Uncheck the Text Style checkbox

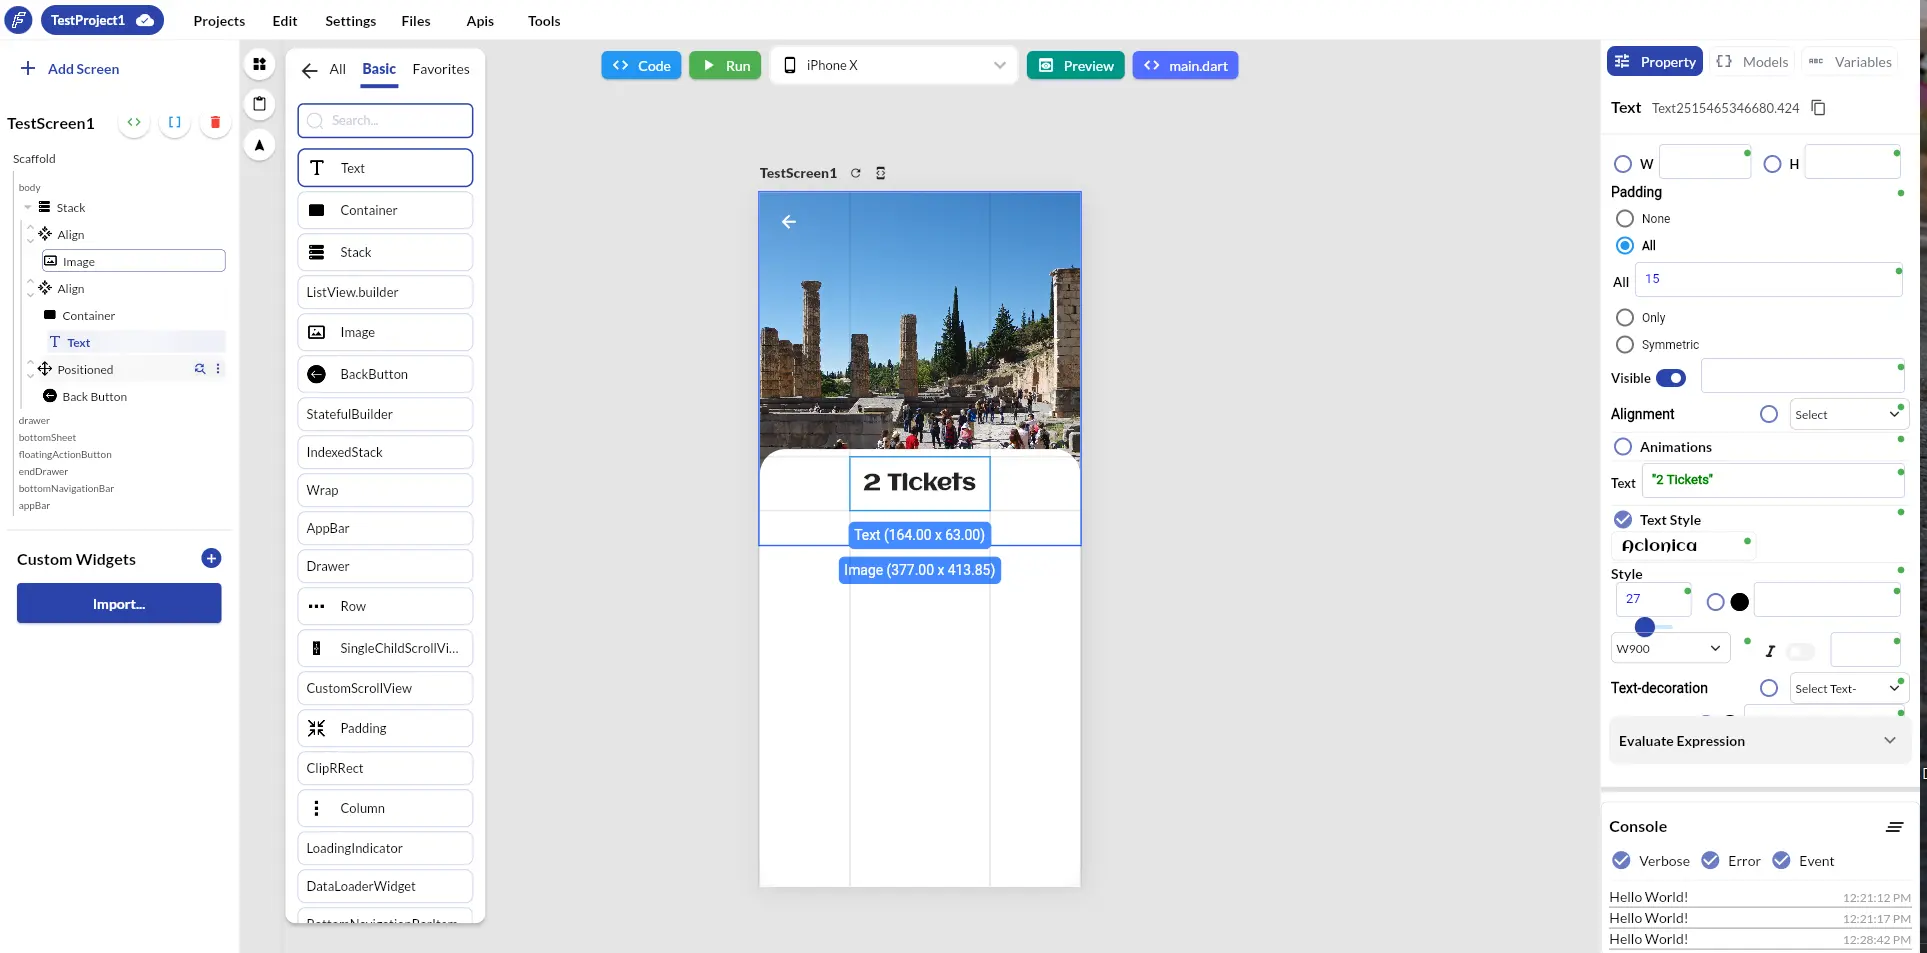point(1623,519)
